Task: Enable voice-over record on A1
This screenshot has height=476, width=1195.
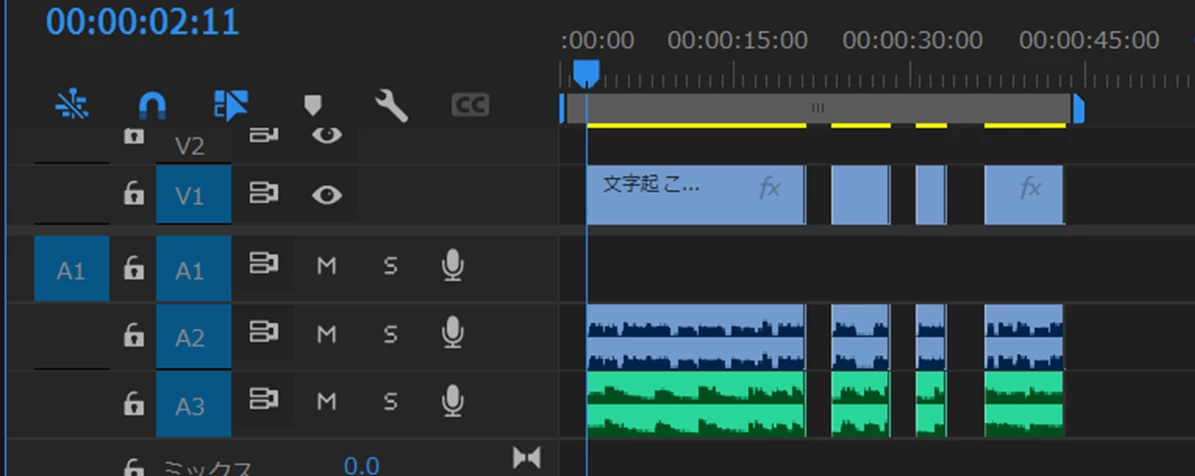Action: [453, 266]
